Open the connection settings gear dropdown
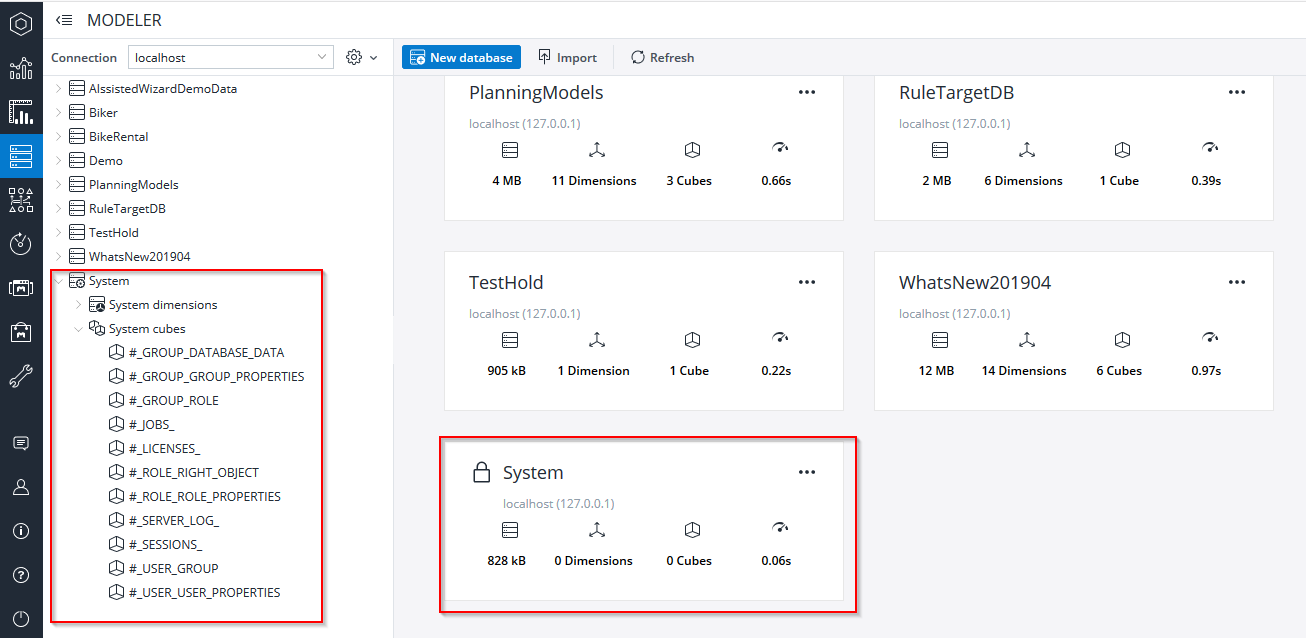1306x638 pixels. (361, 58)
